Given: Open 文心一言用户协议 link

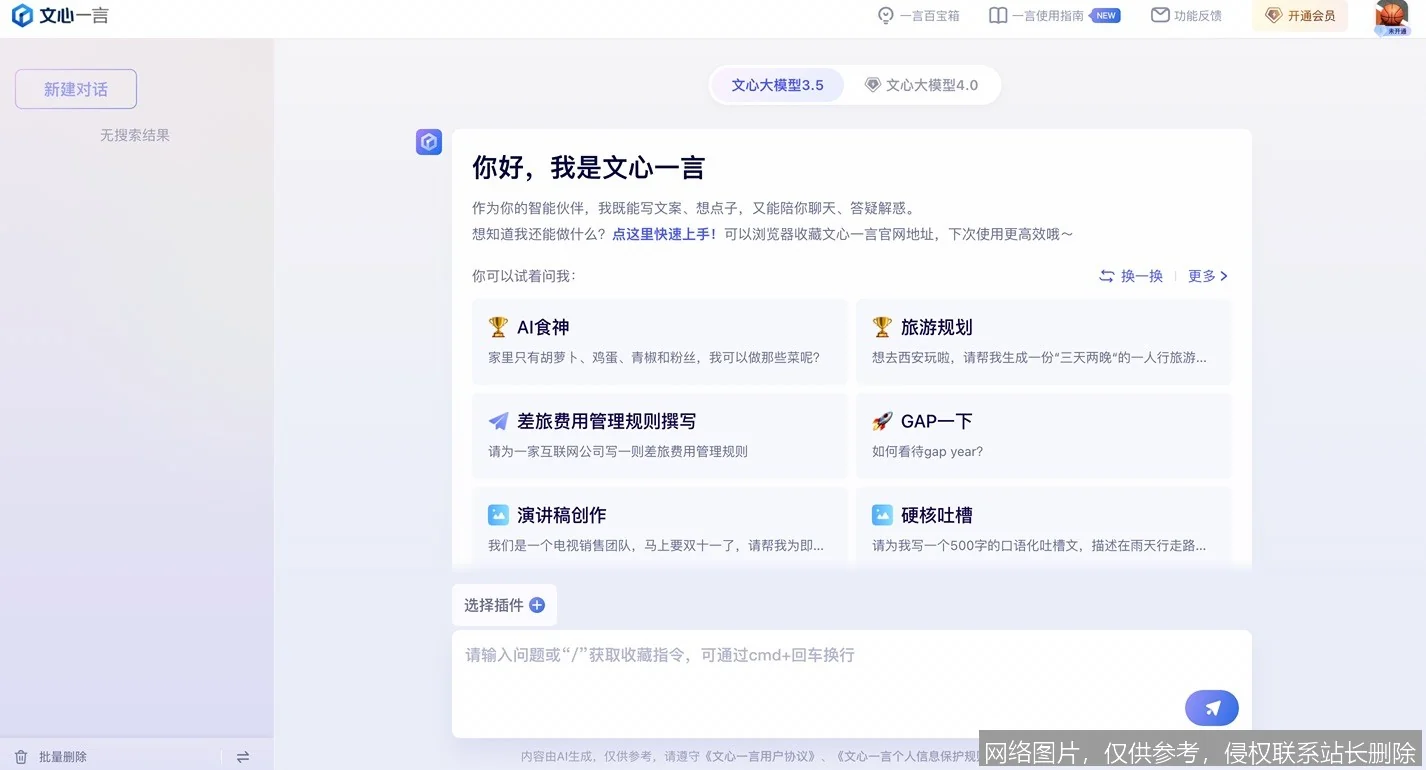Looking at the screenshot, I should pos(761,756).
